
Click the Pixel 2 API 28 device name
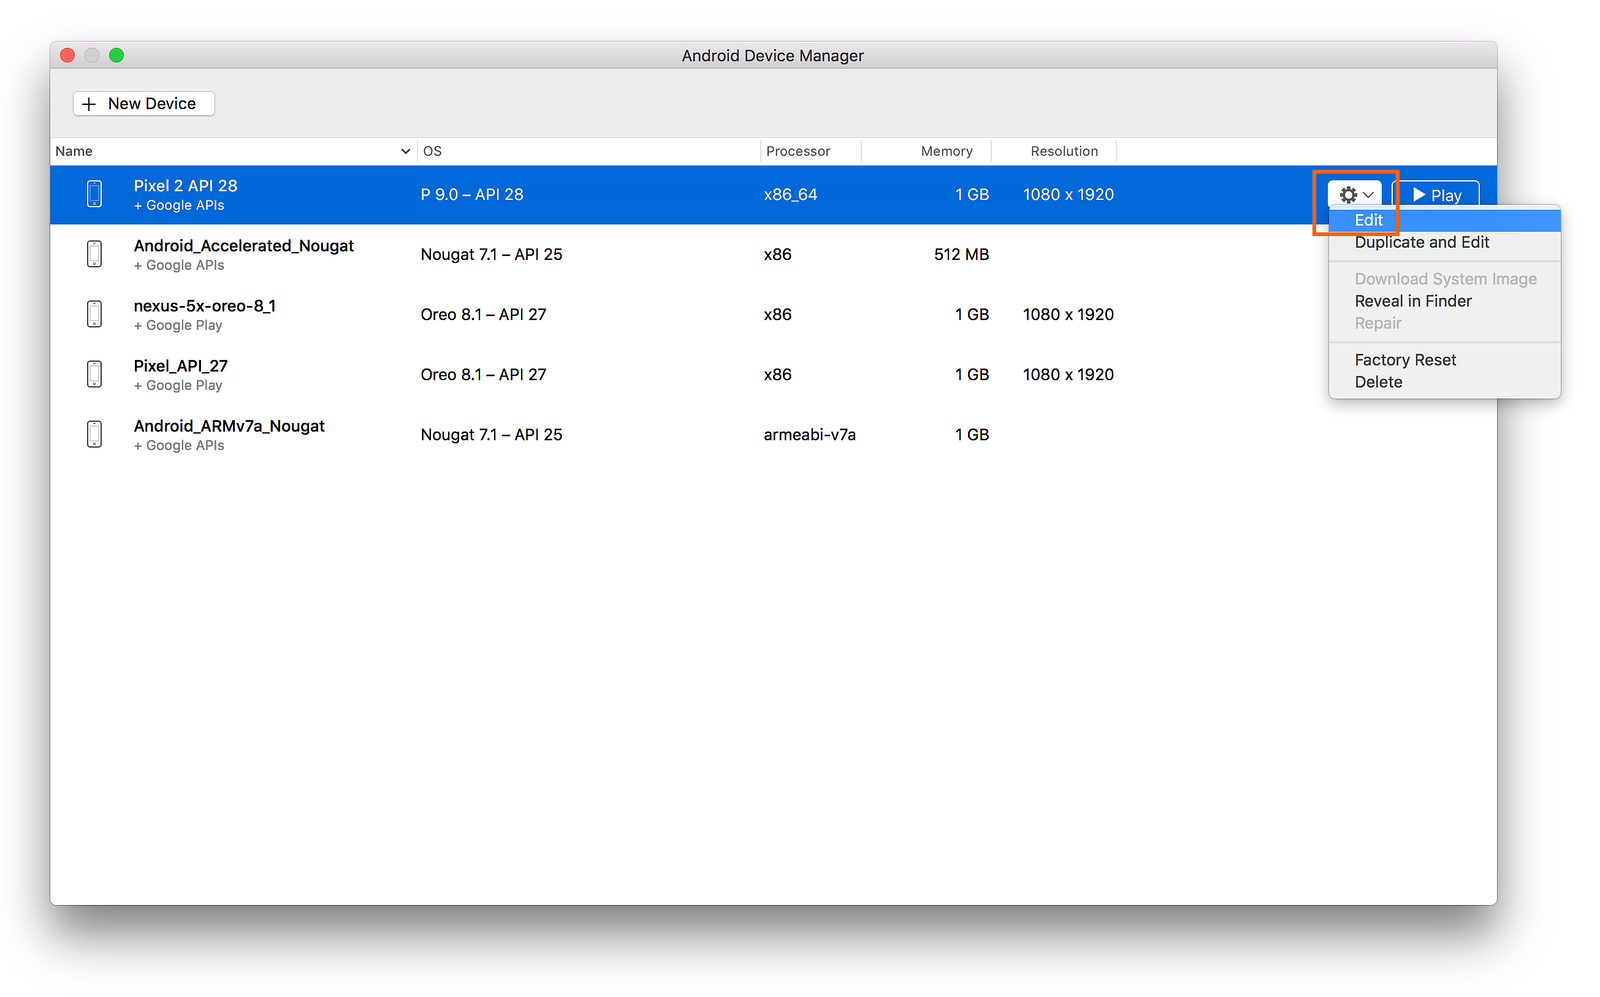coord(186,186)
